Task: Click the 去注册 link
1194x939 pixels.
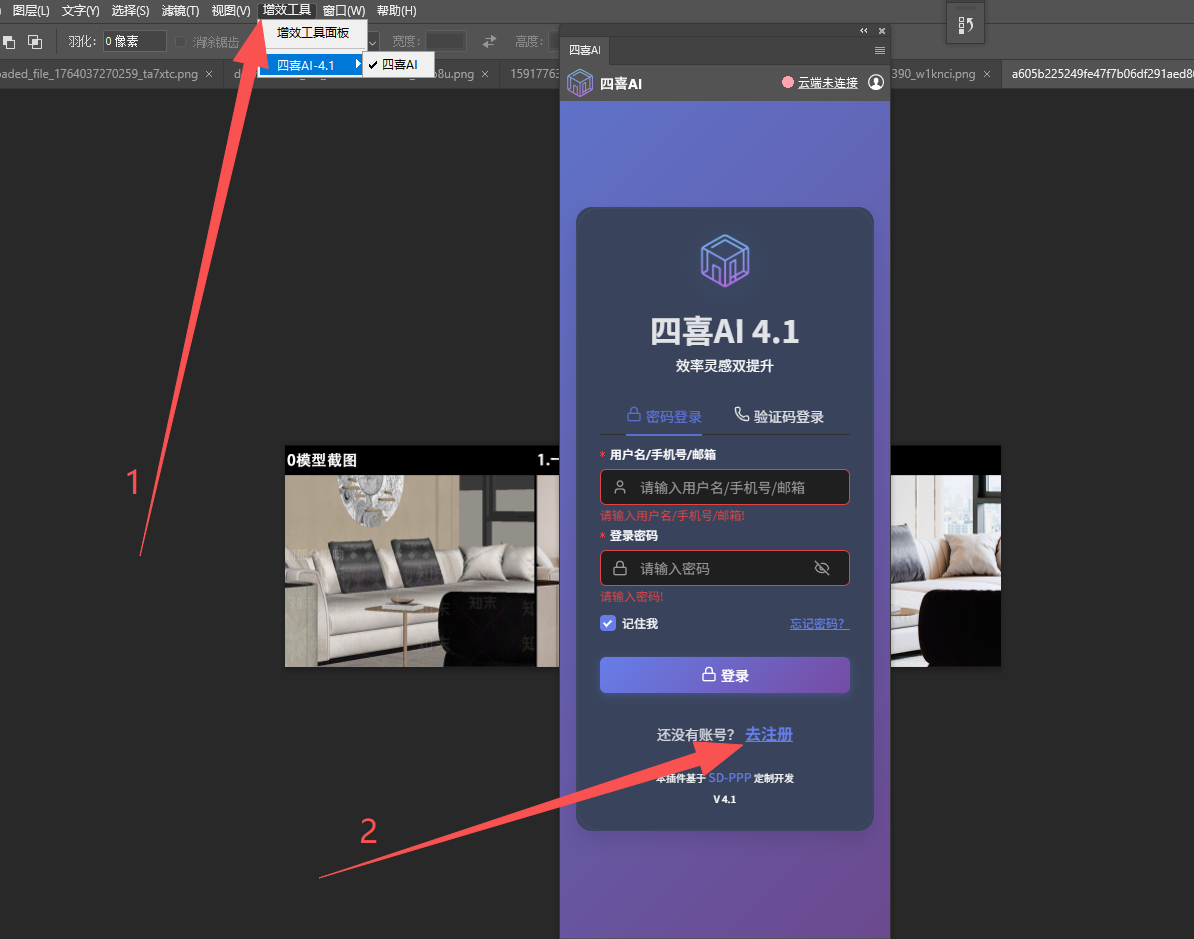Action: (769, 735)
